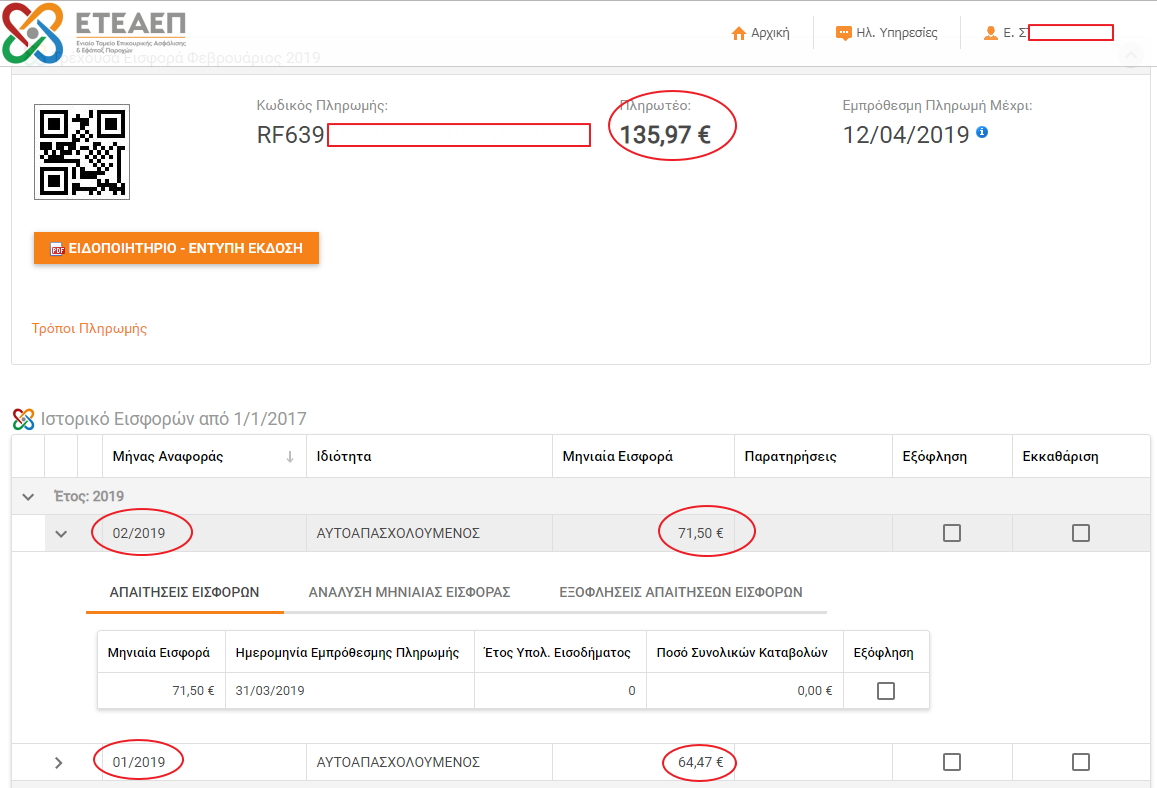Select ΑΠΑΙΤΗΣΕΙΣ ΕΙΣΦΟΡΩΝ tab

coord(184,592)
